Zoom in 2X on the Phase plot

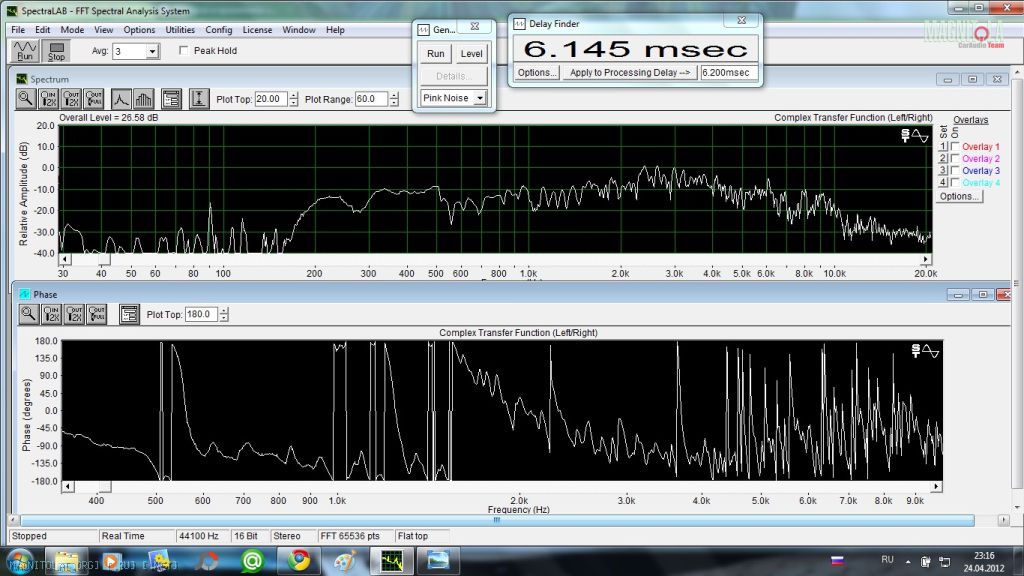(52, 314)
